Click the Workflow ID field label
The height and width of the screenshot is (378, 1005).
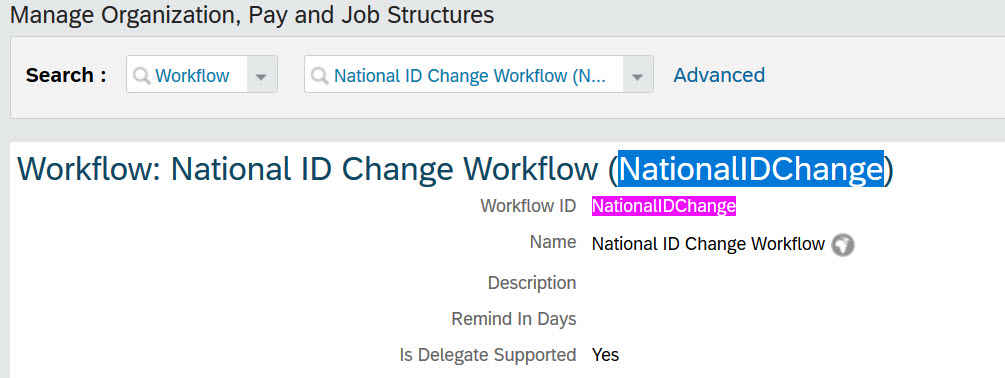click(528, 206)
